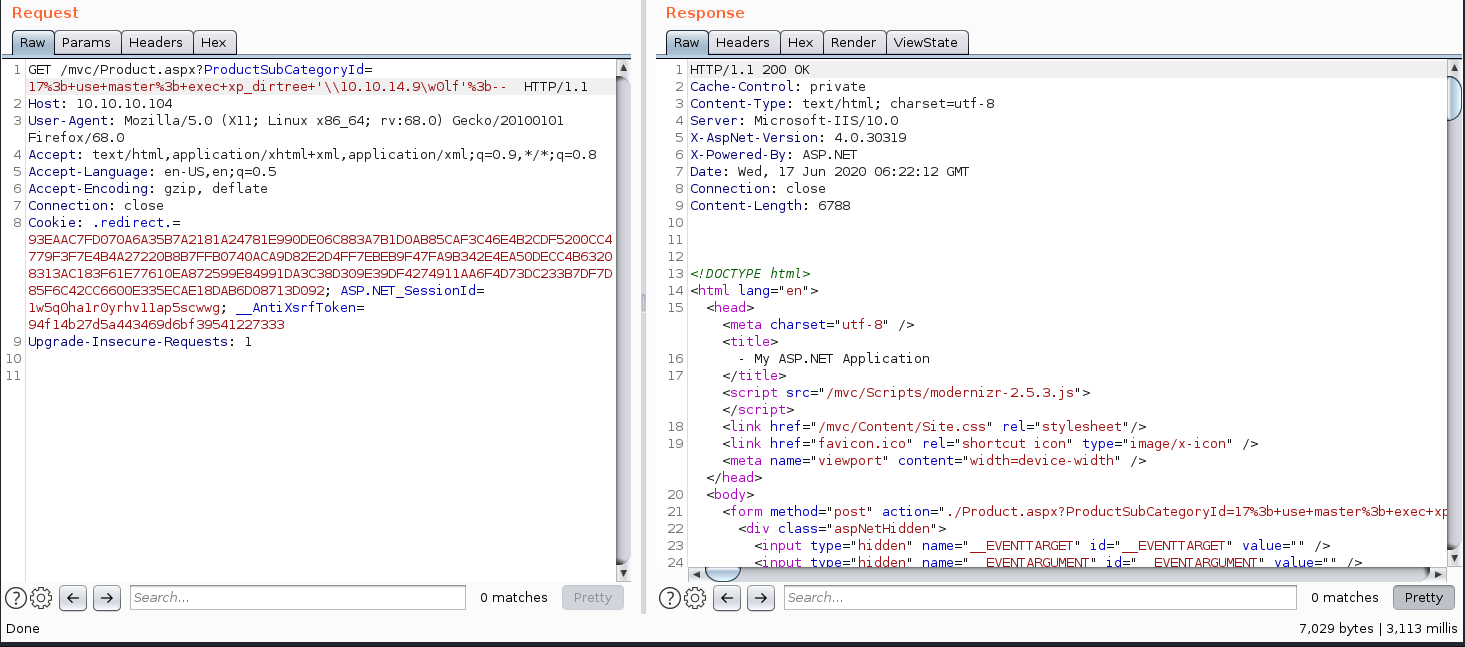Go to next search match in Request
This screenshot has width=1465, height=647.
tap(107, 598)
